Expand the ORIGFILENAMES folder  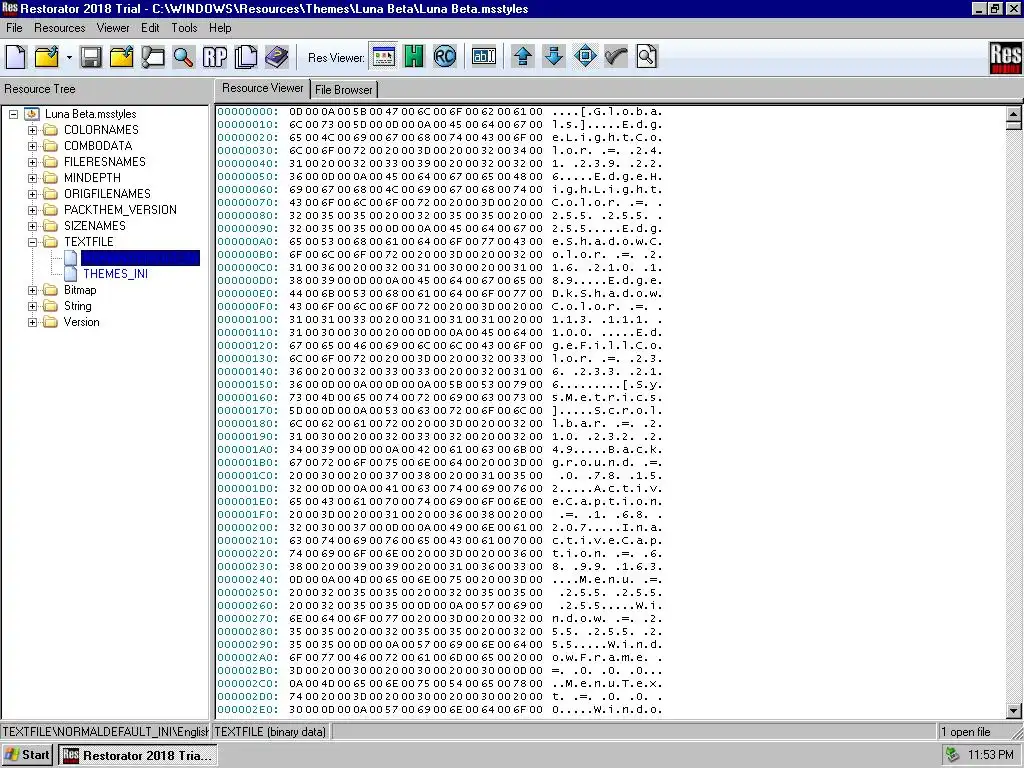32,194
